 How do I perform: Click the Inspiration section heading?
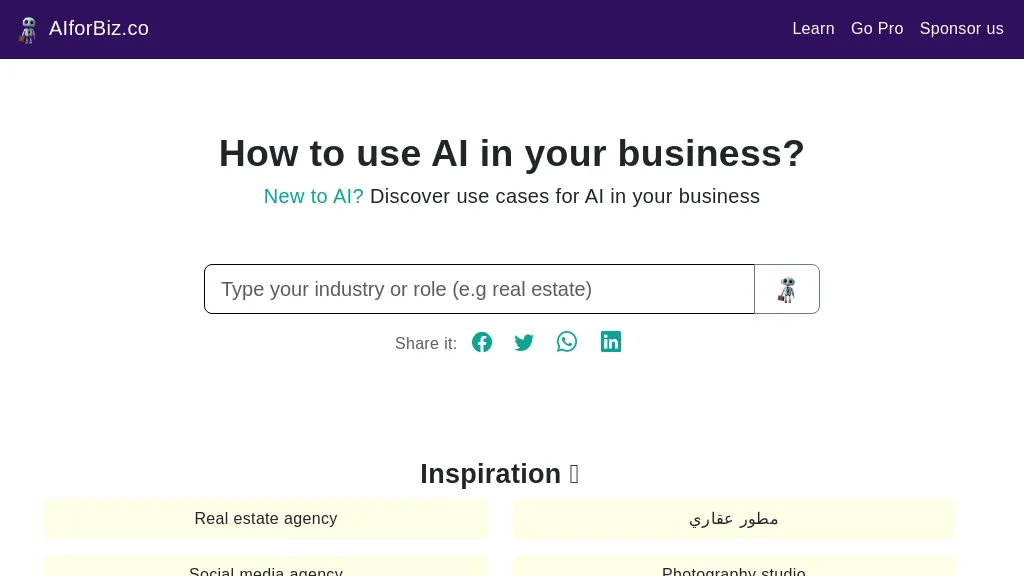[500, 474]
